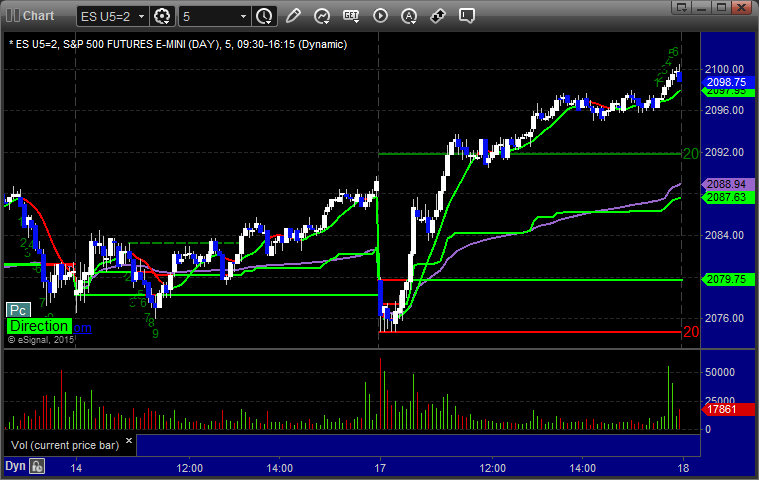
Task: Click the empty blue study tab strip
Action: click(x=418, y=445)
